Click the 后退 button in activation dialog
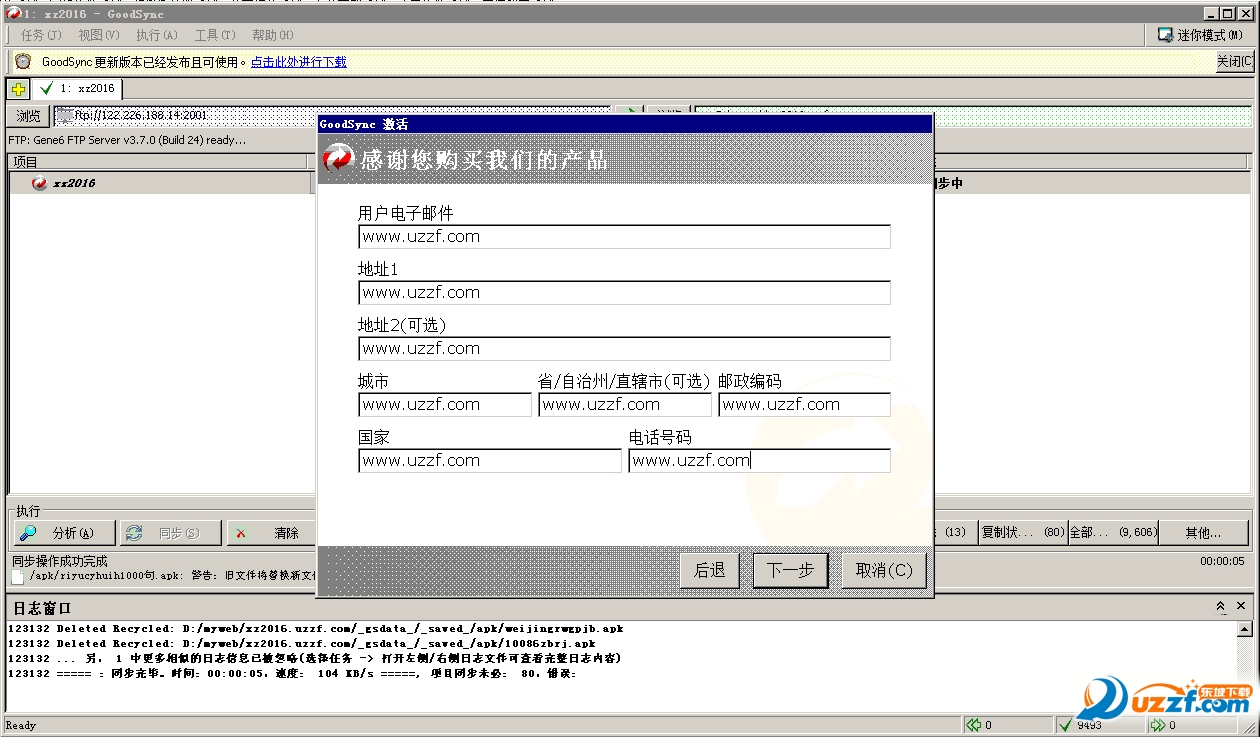 (x=710, y=571)
